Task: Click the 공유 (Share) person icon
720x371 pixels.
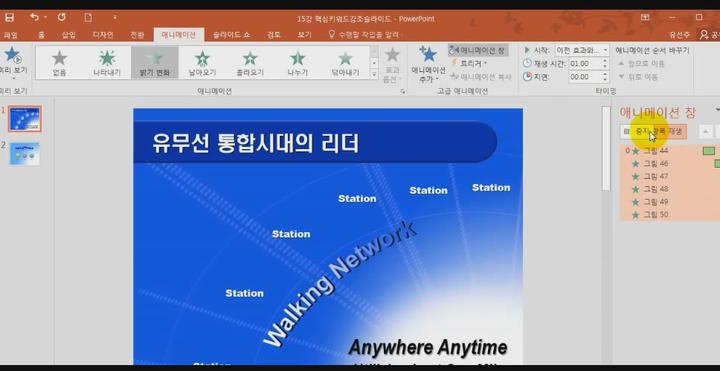Action: [x=704, y=34]
